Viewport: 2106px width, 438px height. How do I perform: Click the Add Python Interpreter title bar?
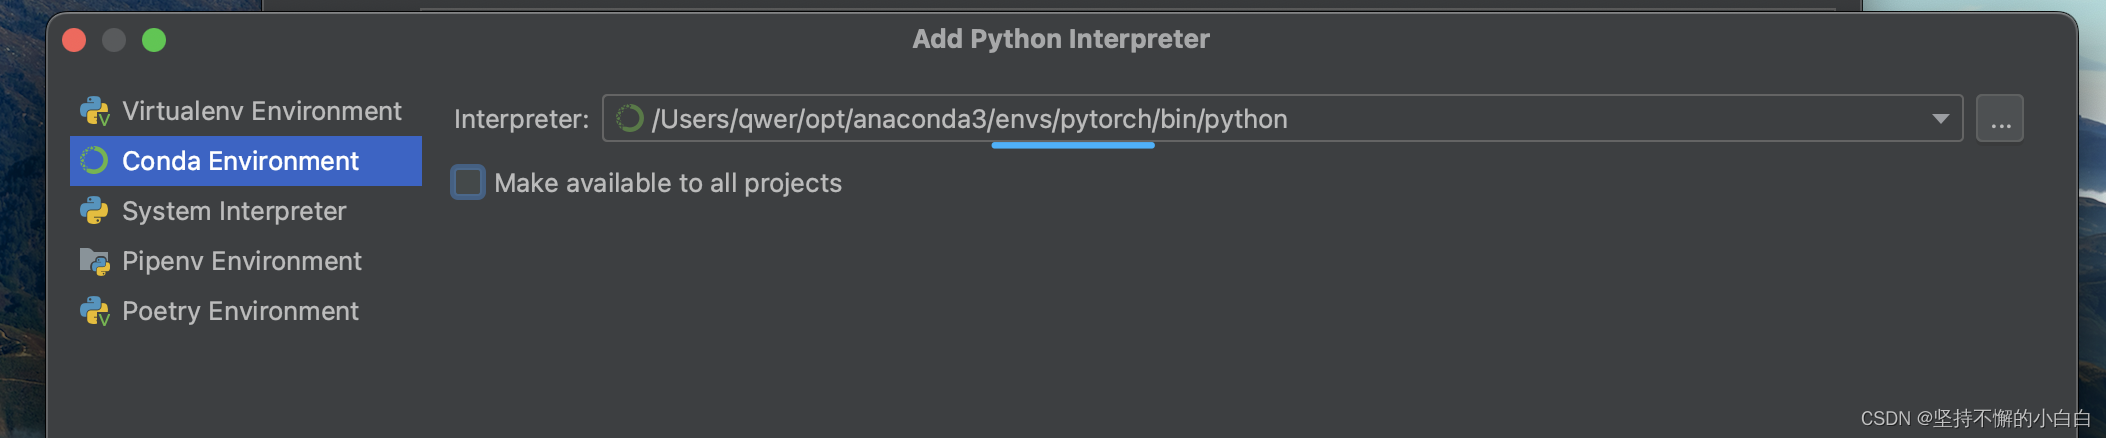[x=1061, y=39]
